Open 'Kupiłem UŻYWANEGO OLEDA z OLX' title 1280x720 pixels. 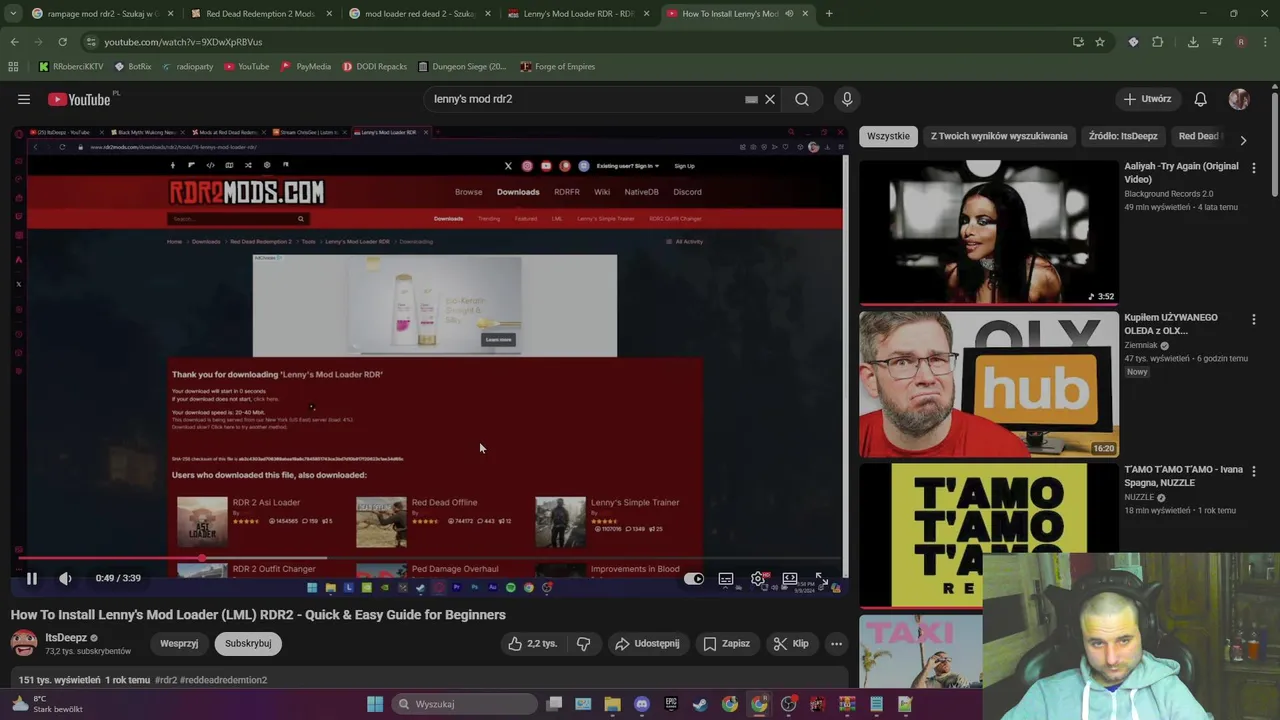tap(1171, 324)
